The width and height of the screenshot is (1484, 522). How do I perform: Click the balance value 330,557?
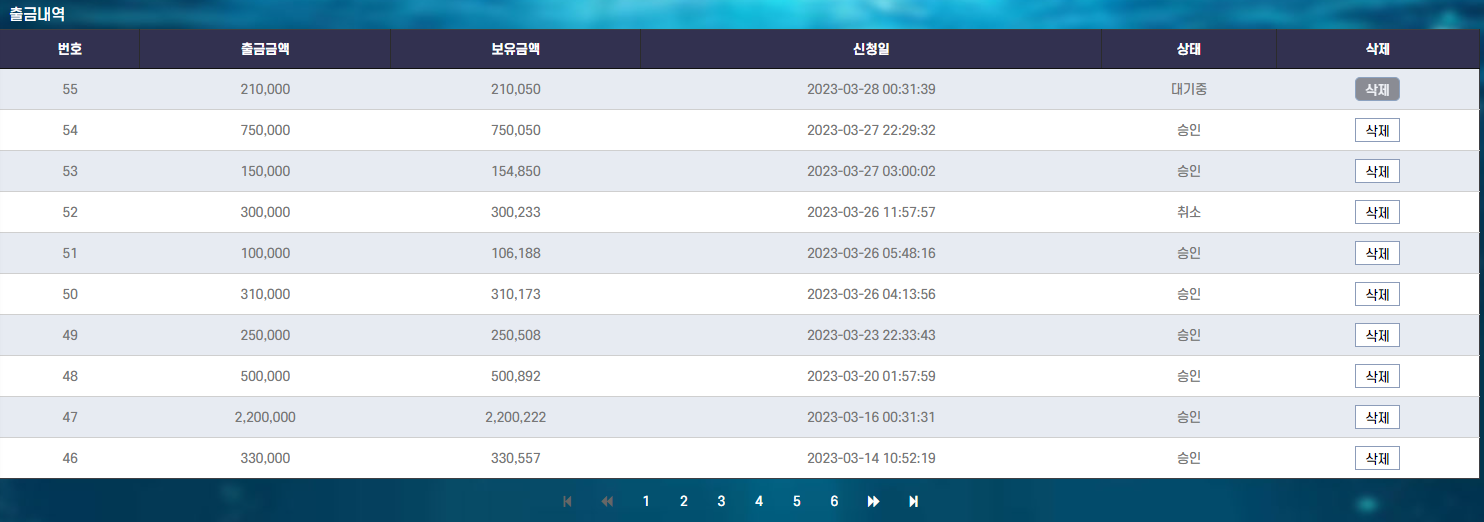pyautogui.click(x=515, y=458)
